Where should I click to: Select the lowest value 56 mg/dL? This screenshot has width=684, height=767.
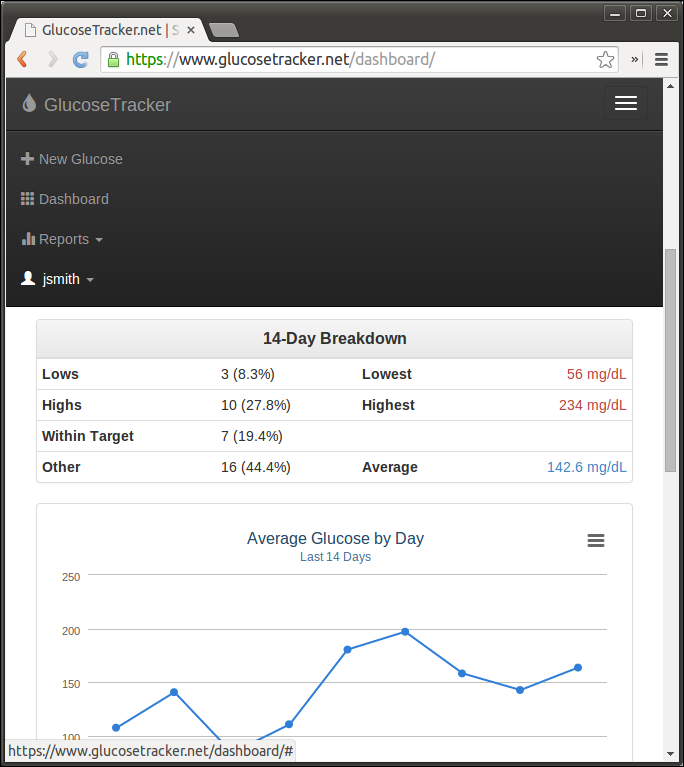pos(596,374)
